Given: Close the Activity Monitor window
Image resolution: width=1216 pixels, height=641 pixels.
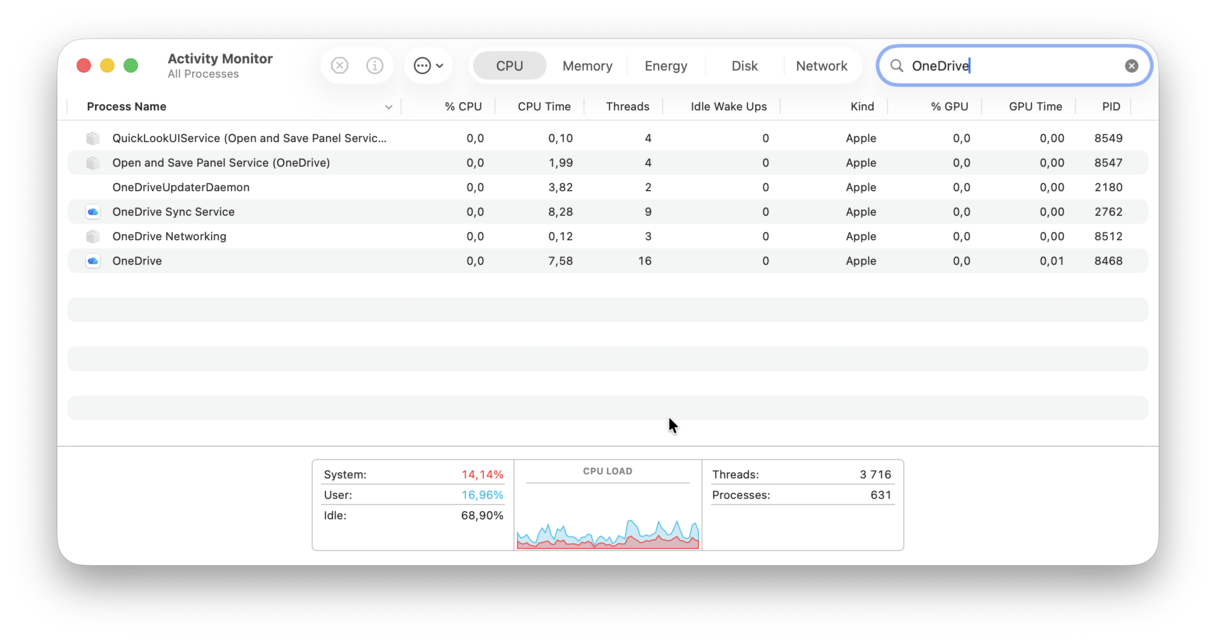Looking at the screenshot, I should pos(84,66).
